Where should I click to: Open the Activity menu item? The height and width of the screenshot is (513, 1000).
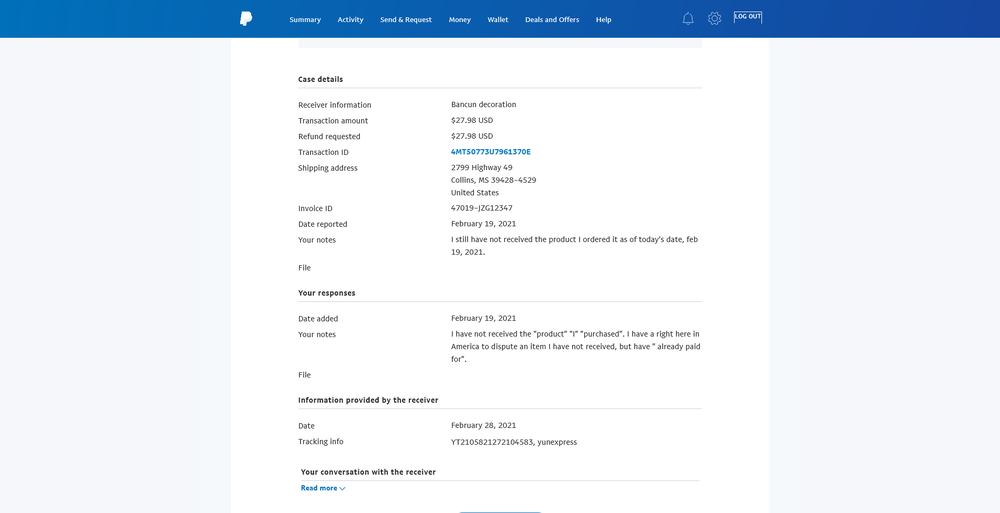[350, 20]
